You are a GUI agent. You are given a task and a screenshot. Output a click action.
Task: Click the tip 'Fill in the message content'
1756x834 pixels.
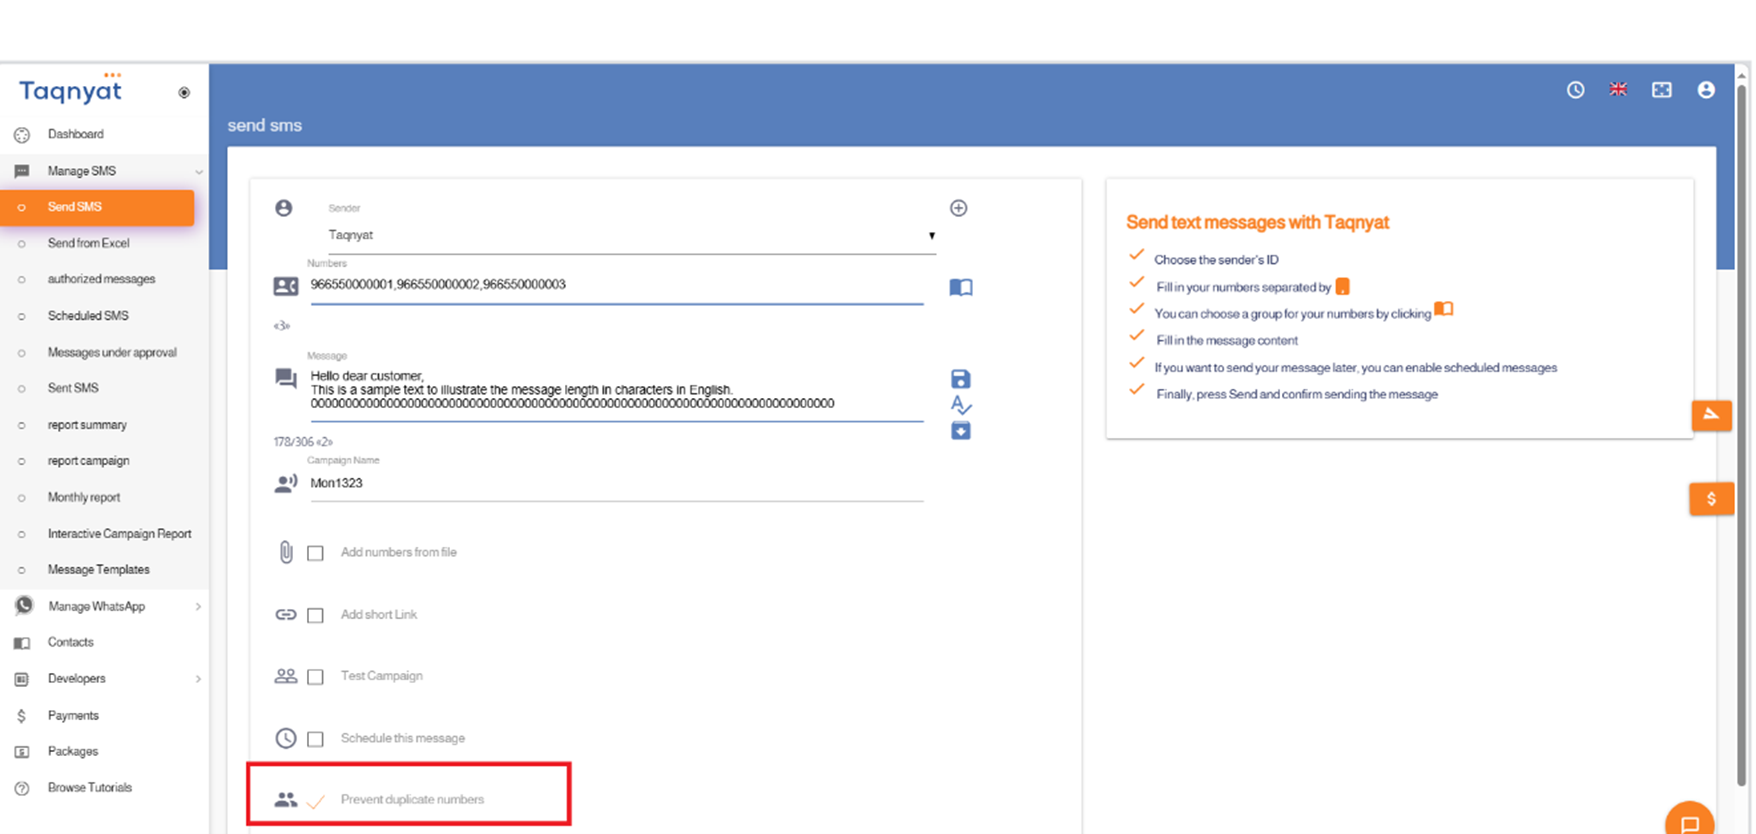point(1227,341)
